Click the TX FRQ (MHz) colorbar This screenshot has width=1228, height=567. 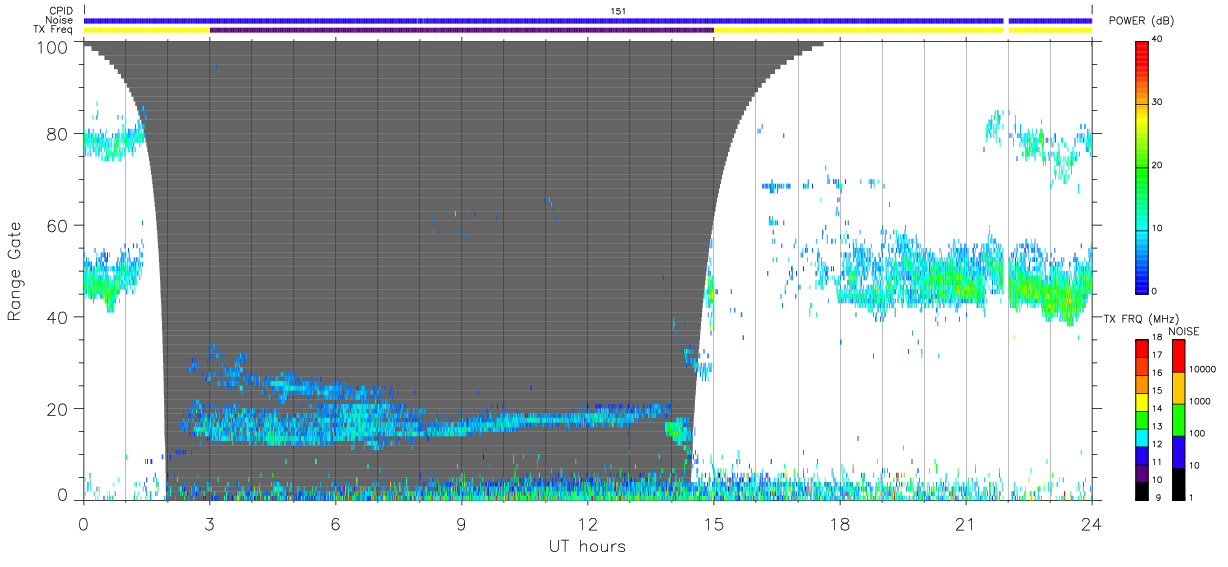click(x=1142, y=419)
